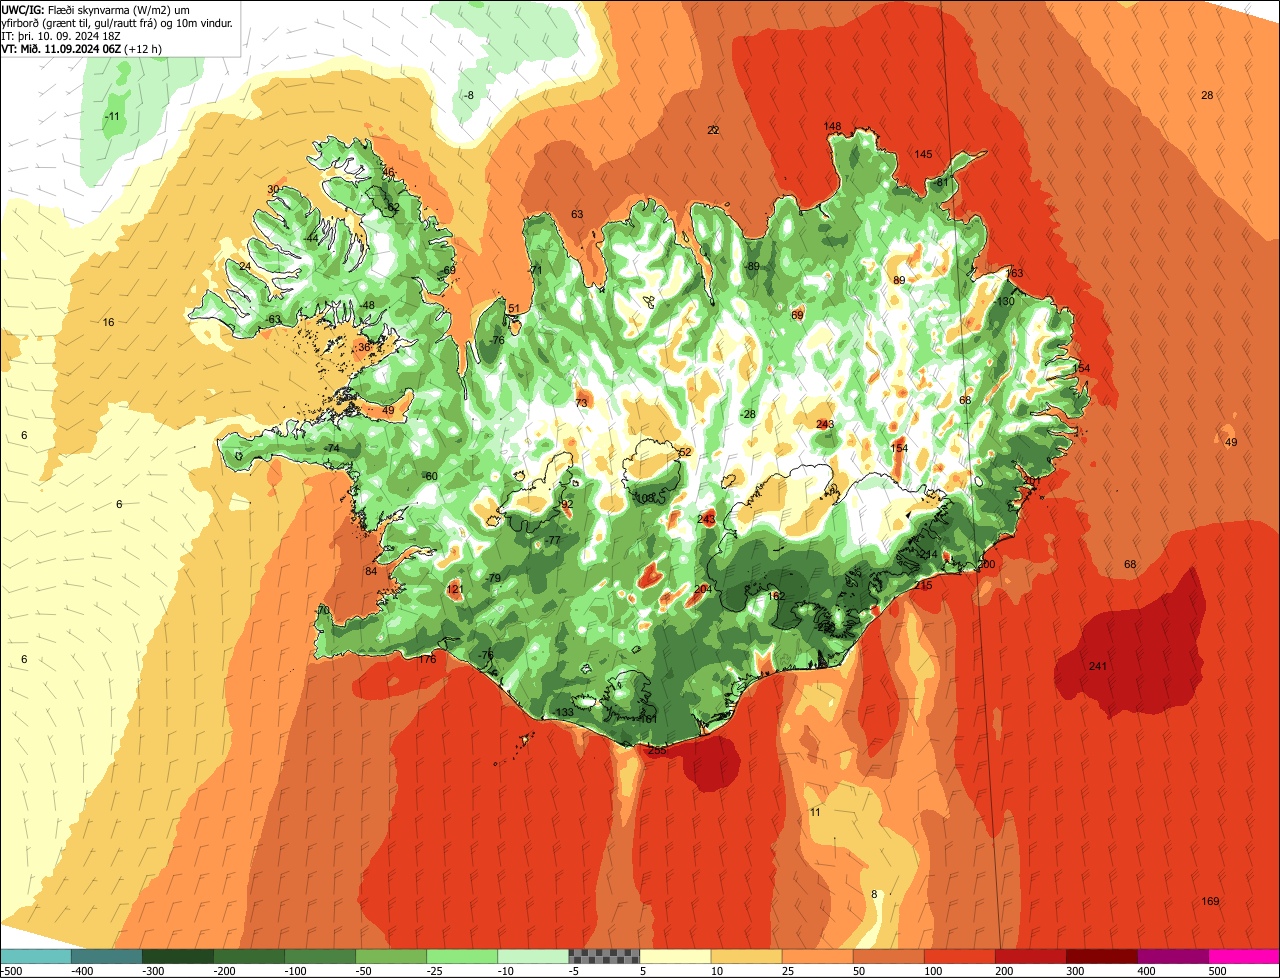1280x978 pixels.
Task: Click the legend swatch between 300 and 400
Action: point(1101,956)
